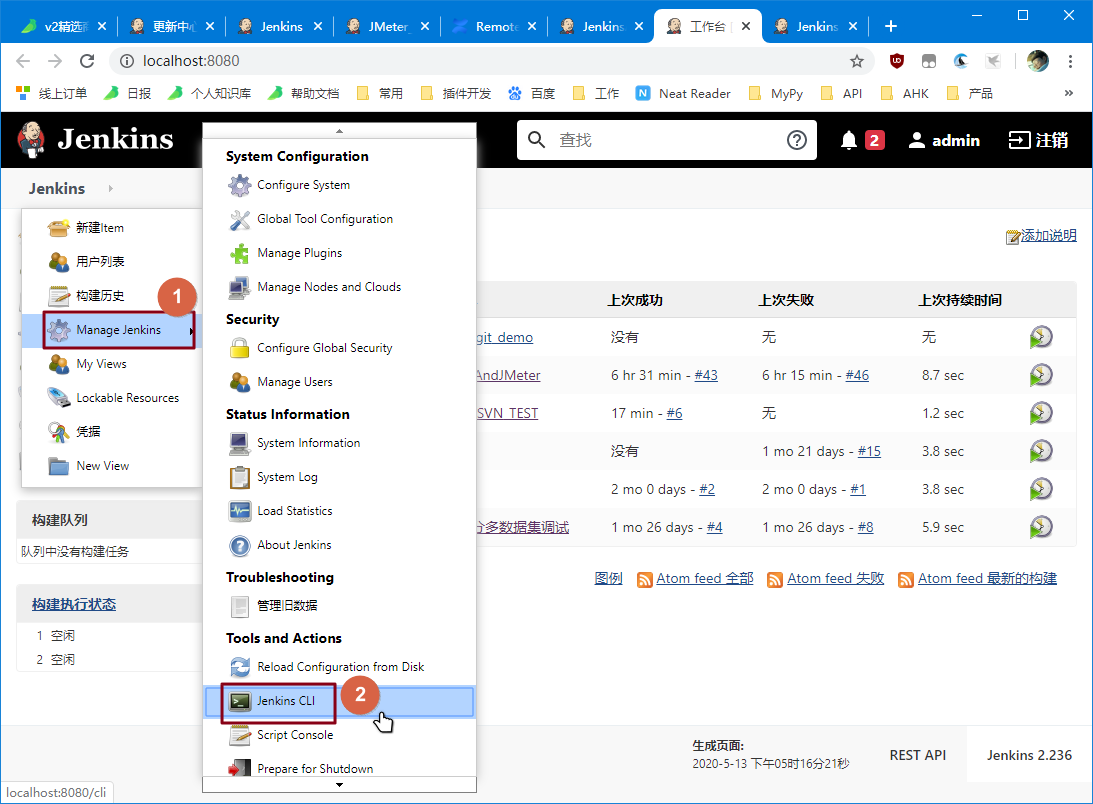Switch to the 更新中心 browser tab
The height and width of the screenshot is (804, 1093).
(x=172, y=26)
